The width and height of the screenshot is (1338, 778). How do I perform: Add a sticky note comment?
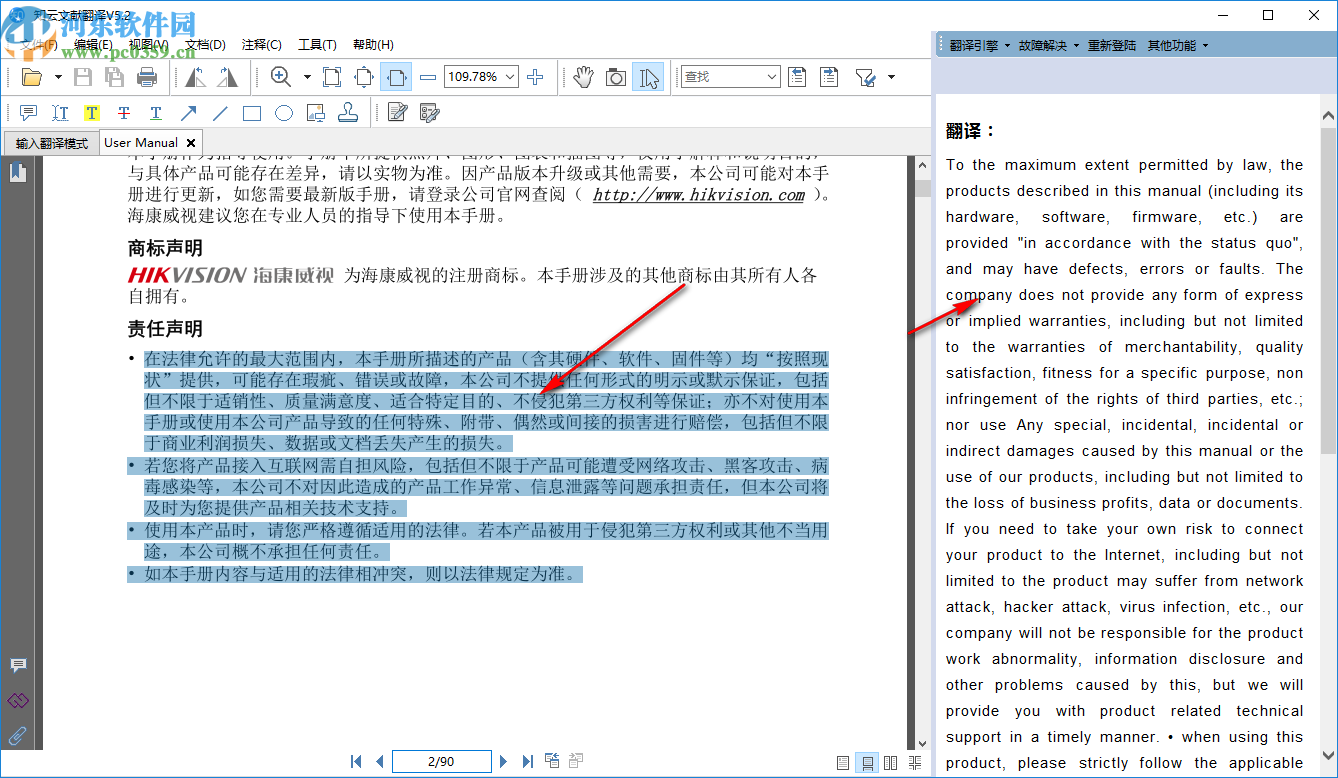click(x=28, y=113)
